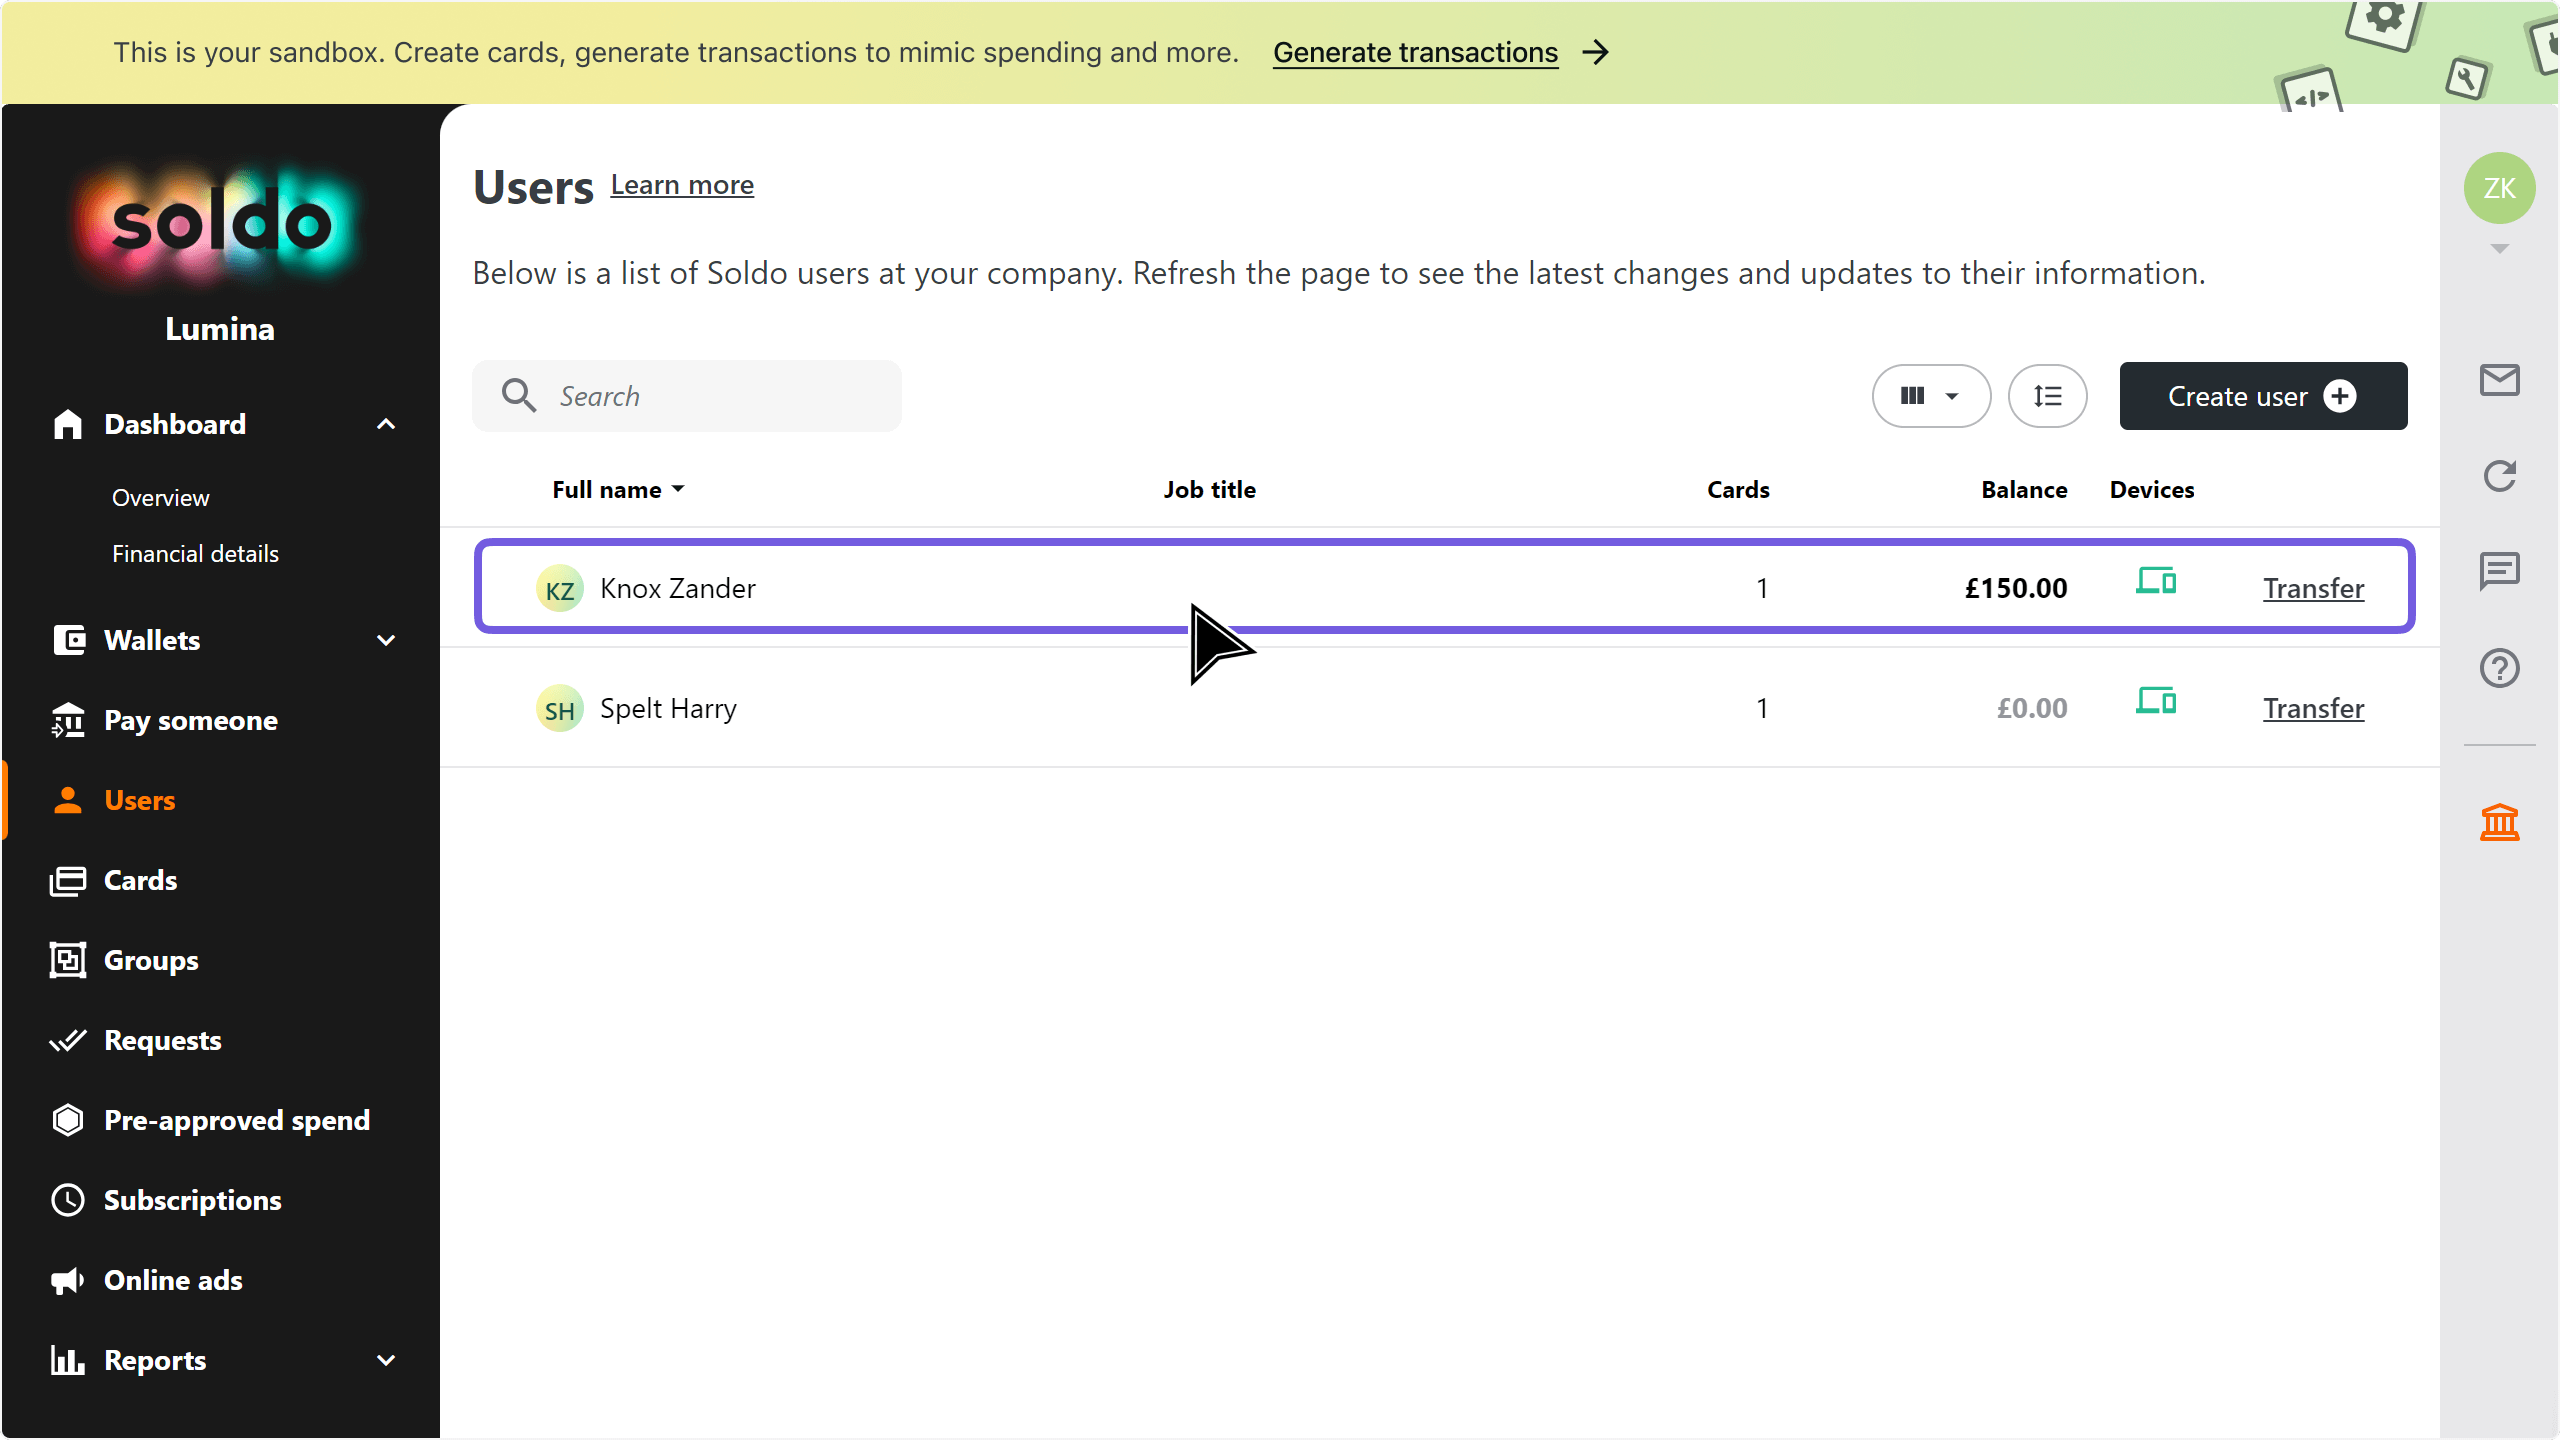Click Transfer link for Spelt Harry
This screenshot has width=2560, height=1440.
point(2313,708)
